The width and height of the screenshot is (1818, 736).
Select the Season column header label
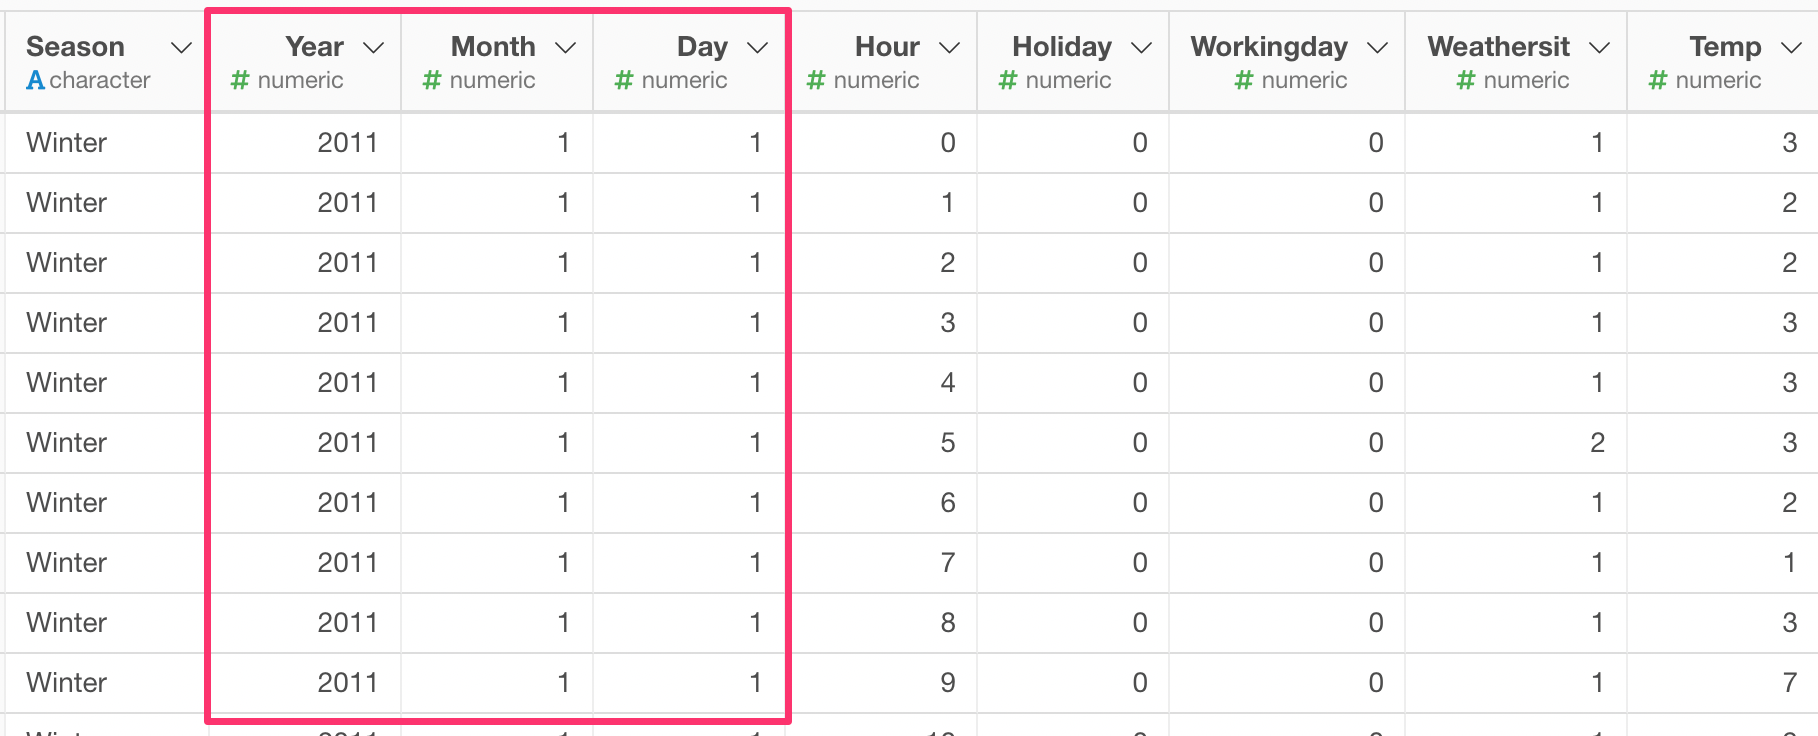[x=75, y=47]
